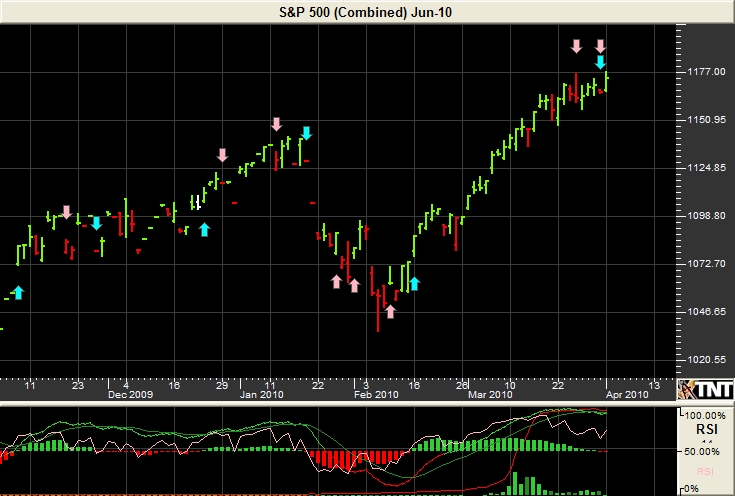
Task: Select the 1020.55 price axis label
Action: pos(706,360)
